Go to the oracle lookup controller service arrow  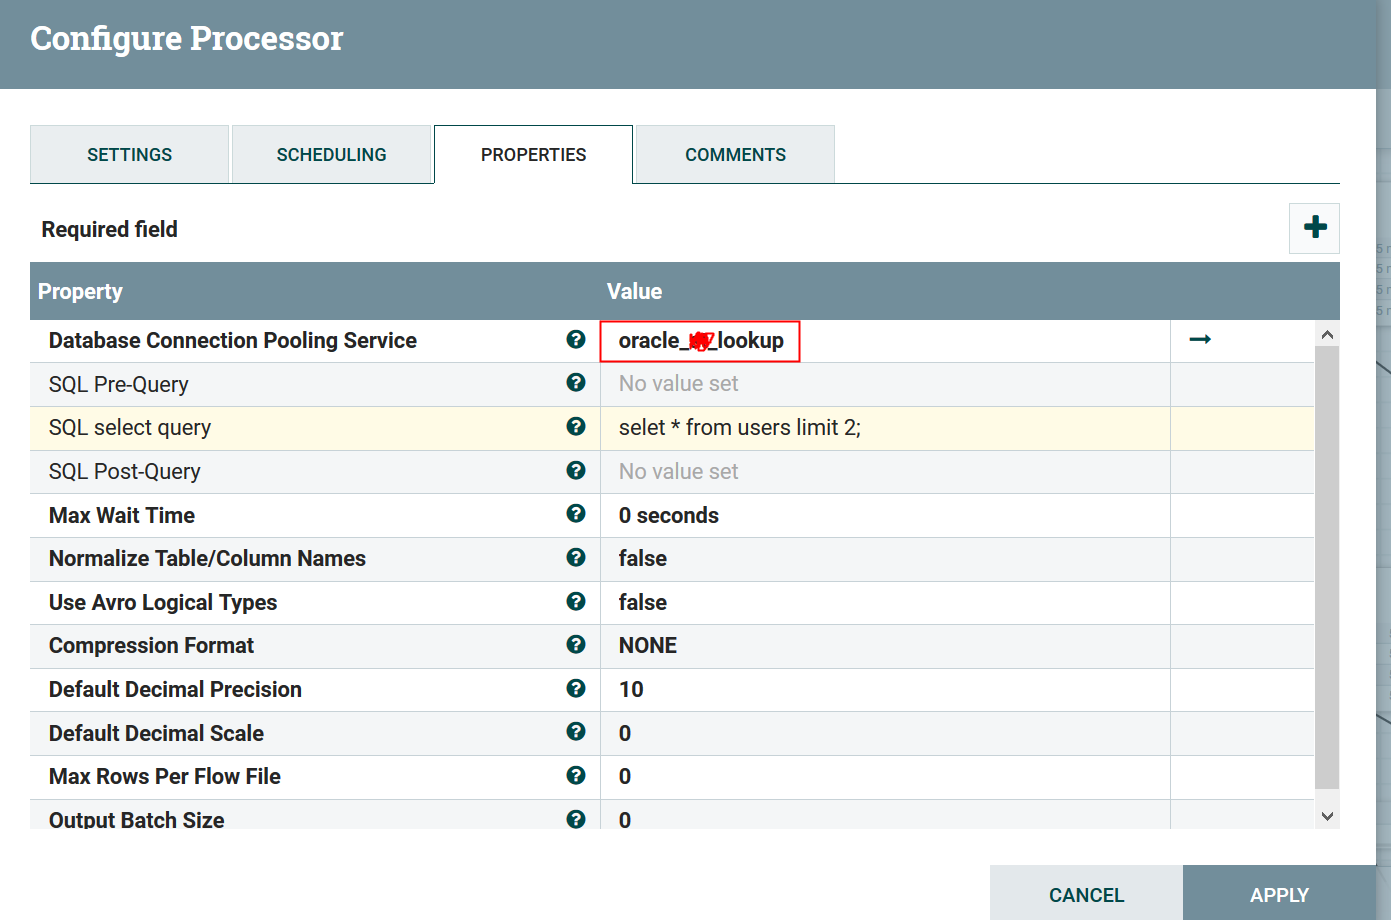point(1200,340)
